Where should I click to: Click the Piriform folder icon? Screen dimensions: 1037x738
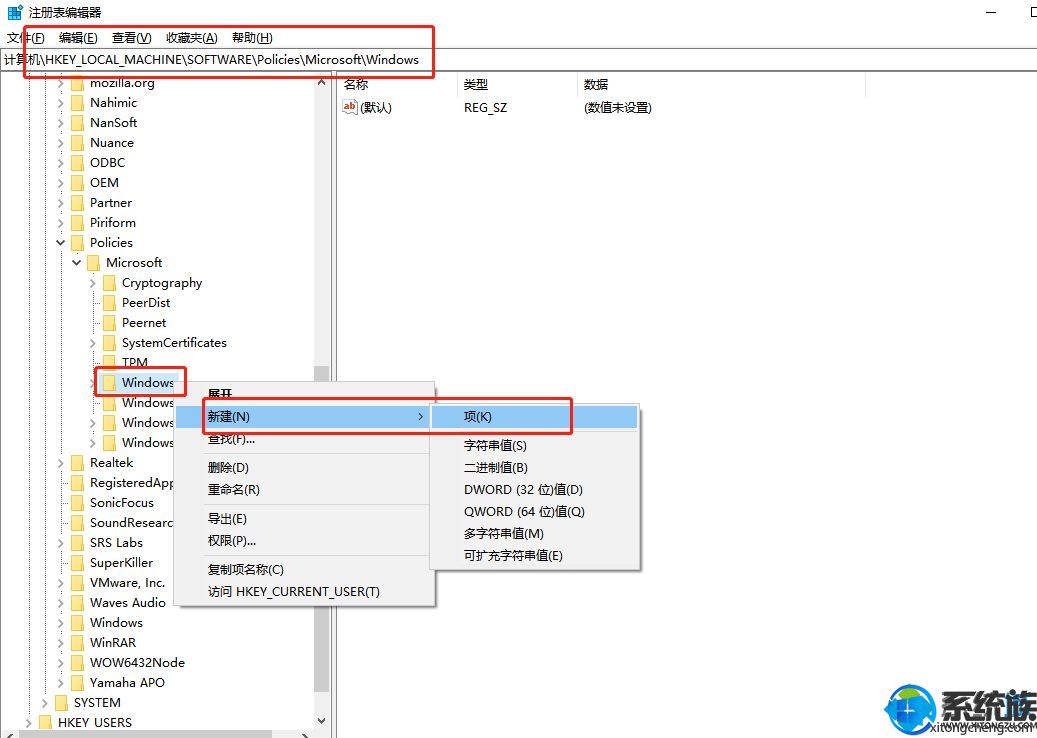(x=77, y=223)
